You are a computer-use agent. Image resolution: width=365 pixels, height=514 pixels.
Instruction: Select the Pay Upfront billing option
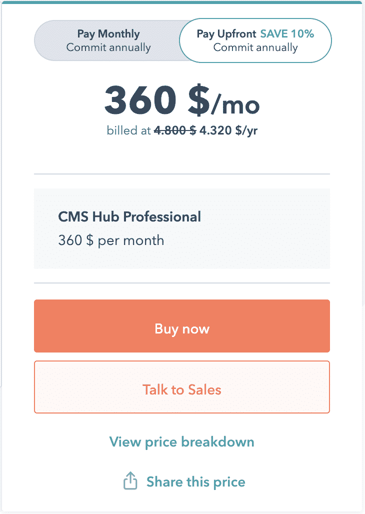click(x=255, y=41)
